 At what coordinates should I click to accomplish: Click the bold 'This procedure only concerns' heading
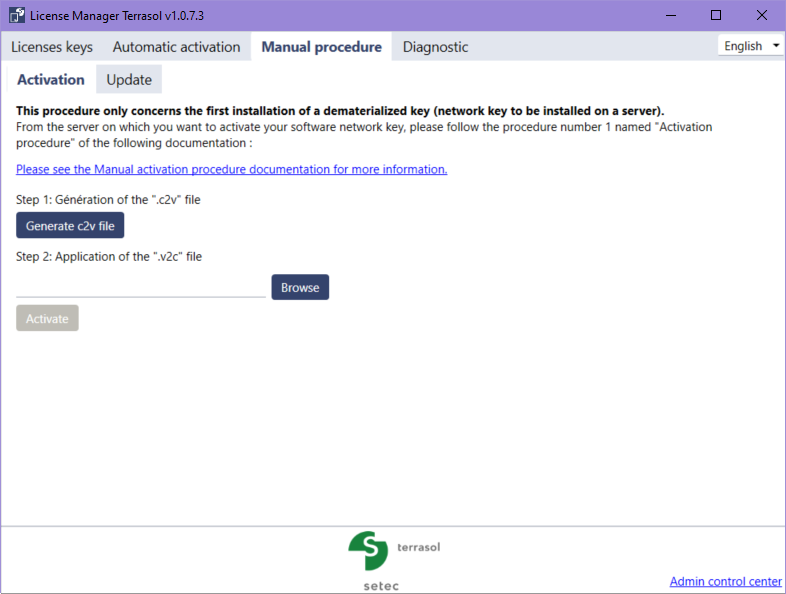340,111
